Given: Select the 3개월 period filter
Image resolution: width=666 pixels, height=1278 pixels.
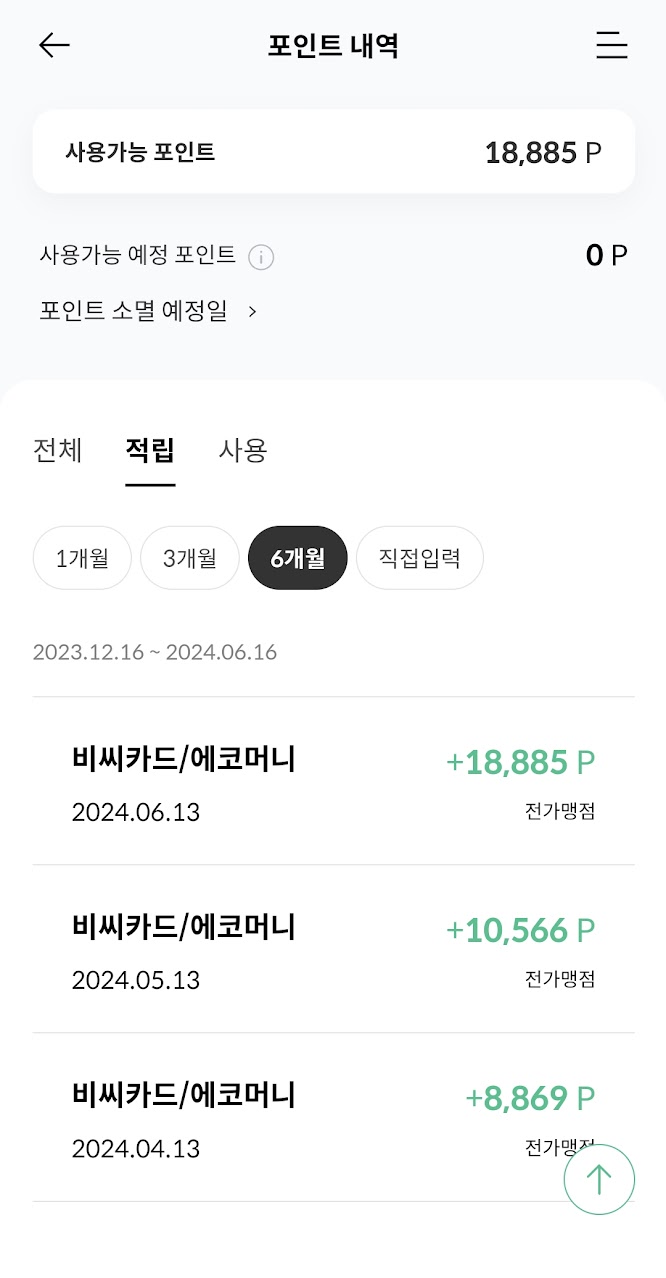Looking at the screenshot, I should (190, 558).
